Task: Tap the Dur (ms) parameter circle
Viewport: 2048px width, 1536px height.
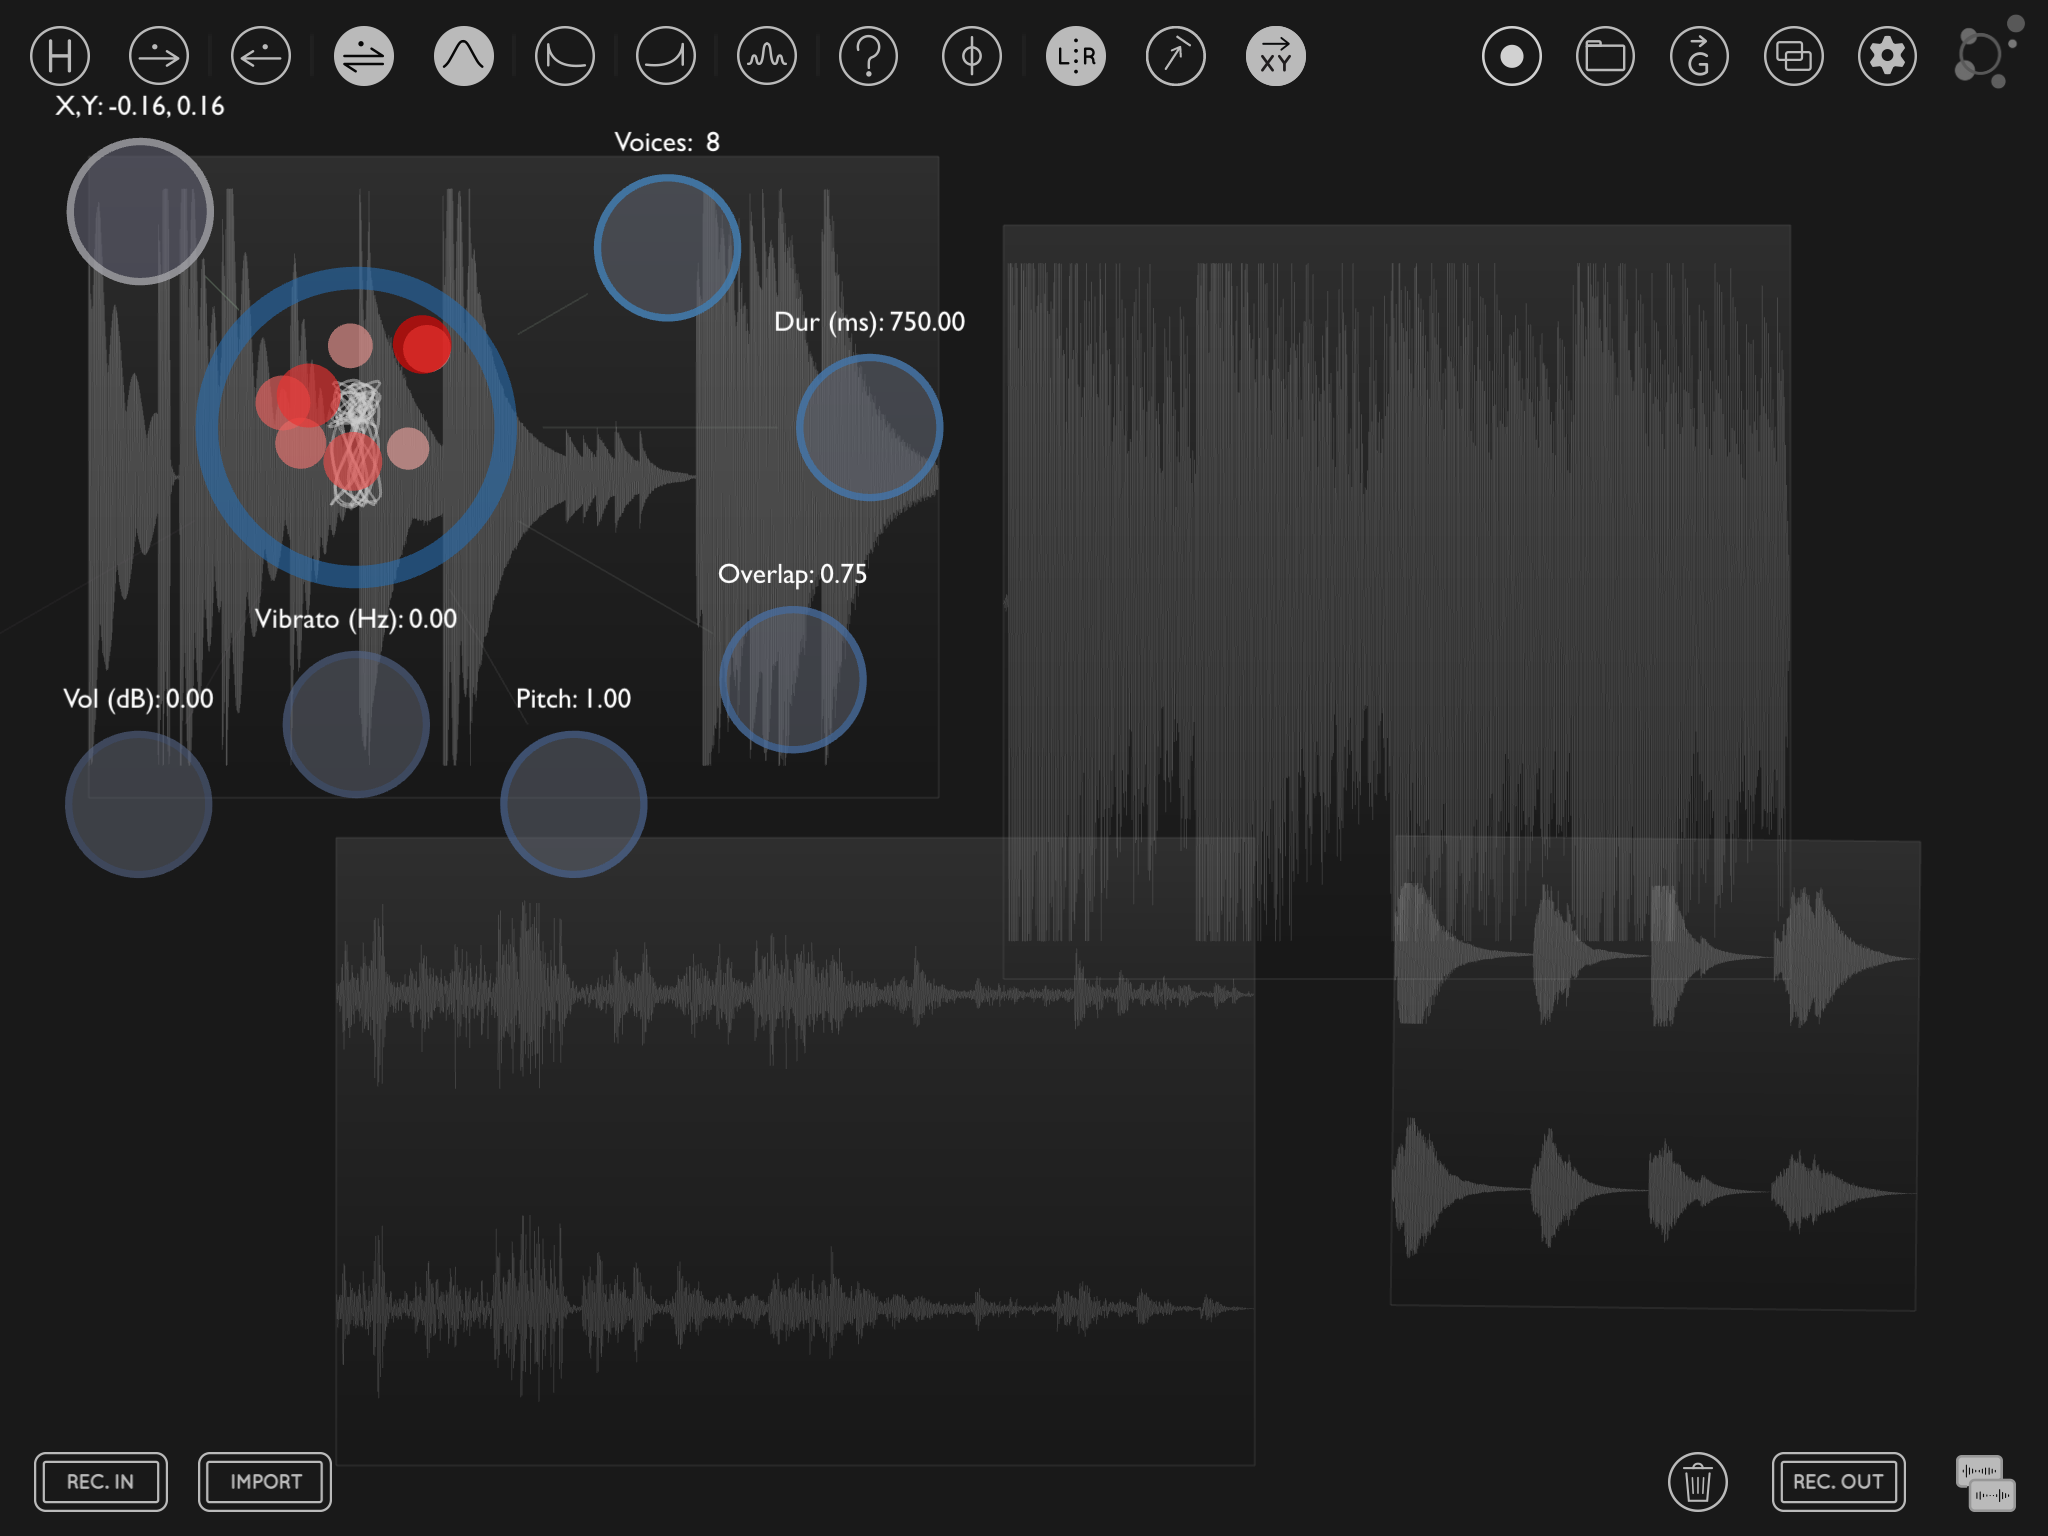Action: pyautogui.click(x=869, y=427)
